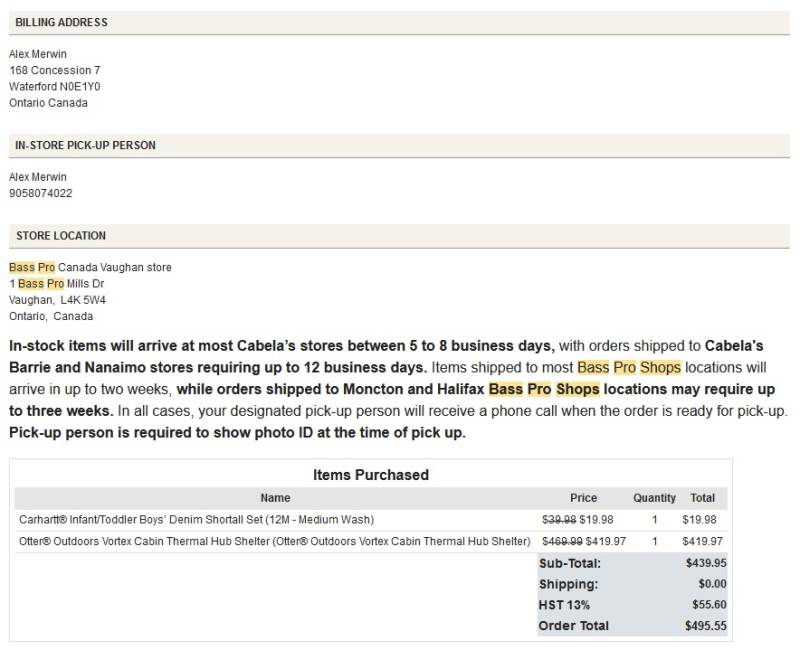Click the $19.98 total in the Carhartt row

[699, 520]
